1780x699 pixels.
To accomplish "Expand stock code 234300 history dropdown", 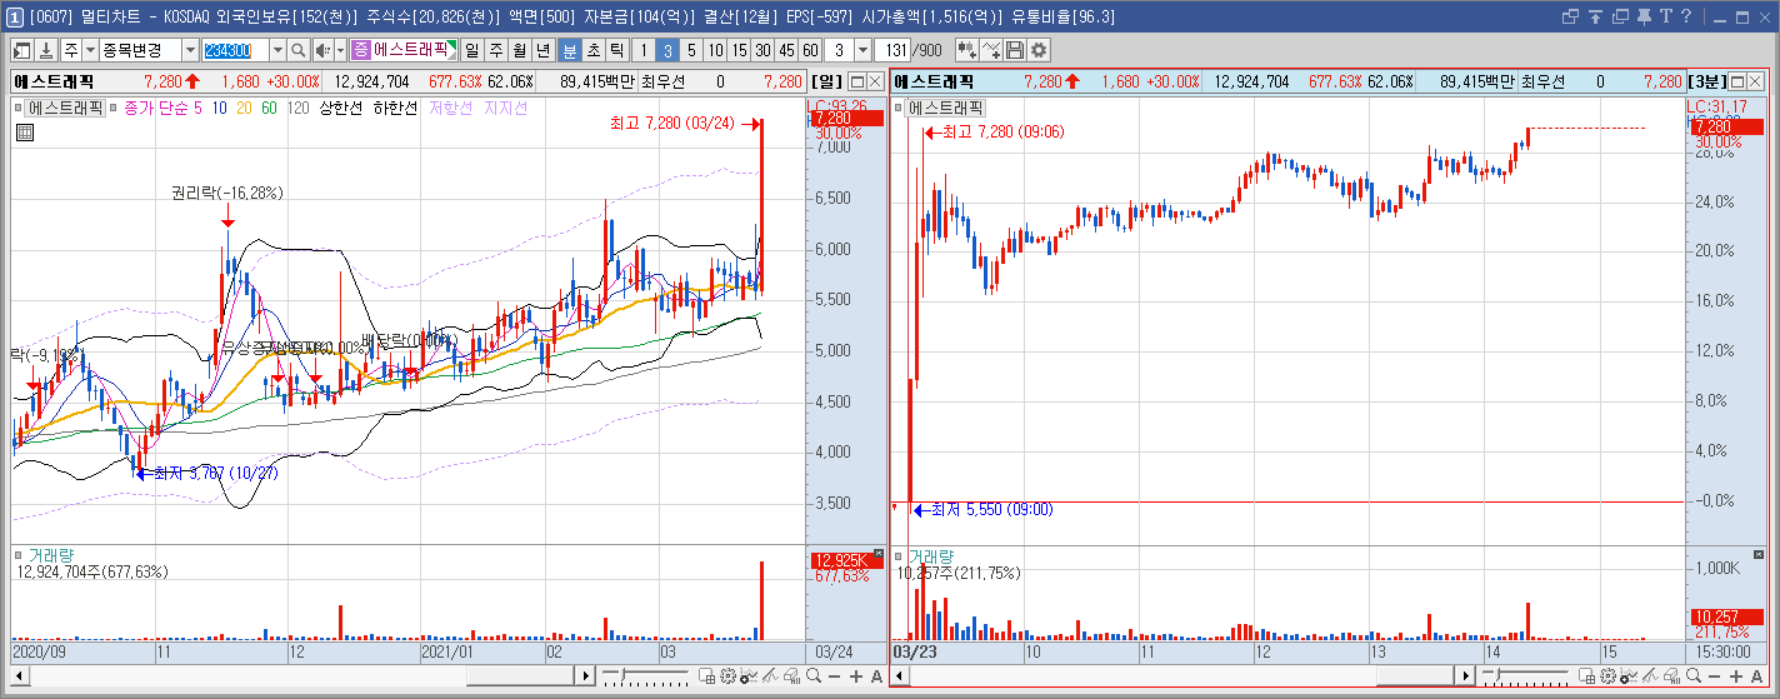I will [x=277, y=50].
